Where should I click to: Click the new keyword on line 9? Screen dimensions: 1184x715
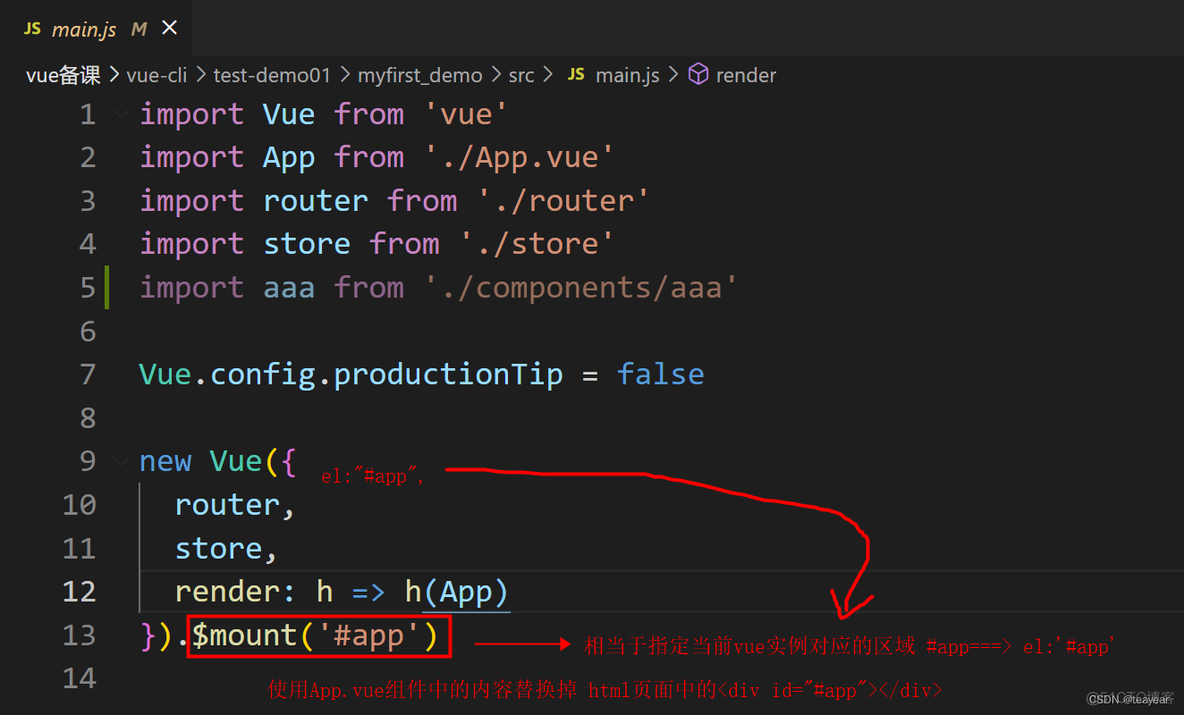click(165, 461)
